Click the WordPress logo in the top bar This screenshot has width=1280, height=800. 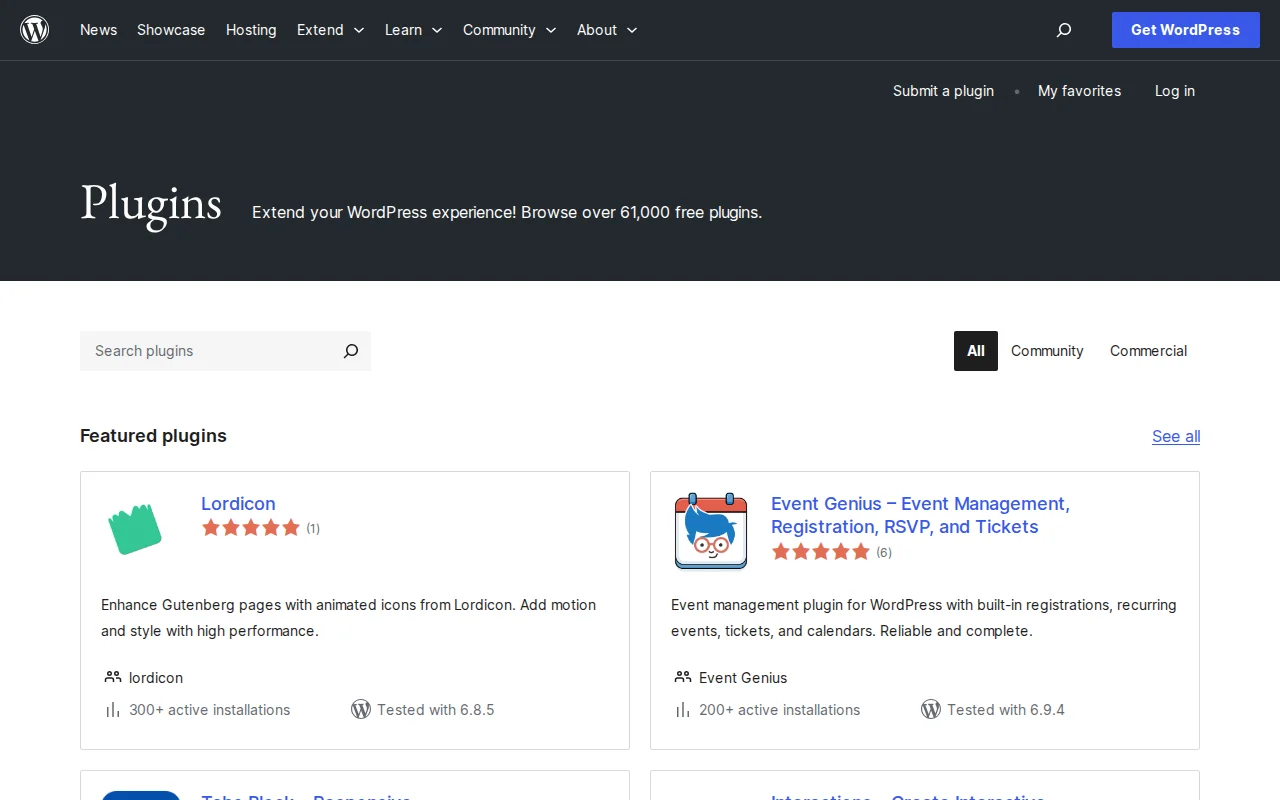point(34,29)
